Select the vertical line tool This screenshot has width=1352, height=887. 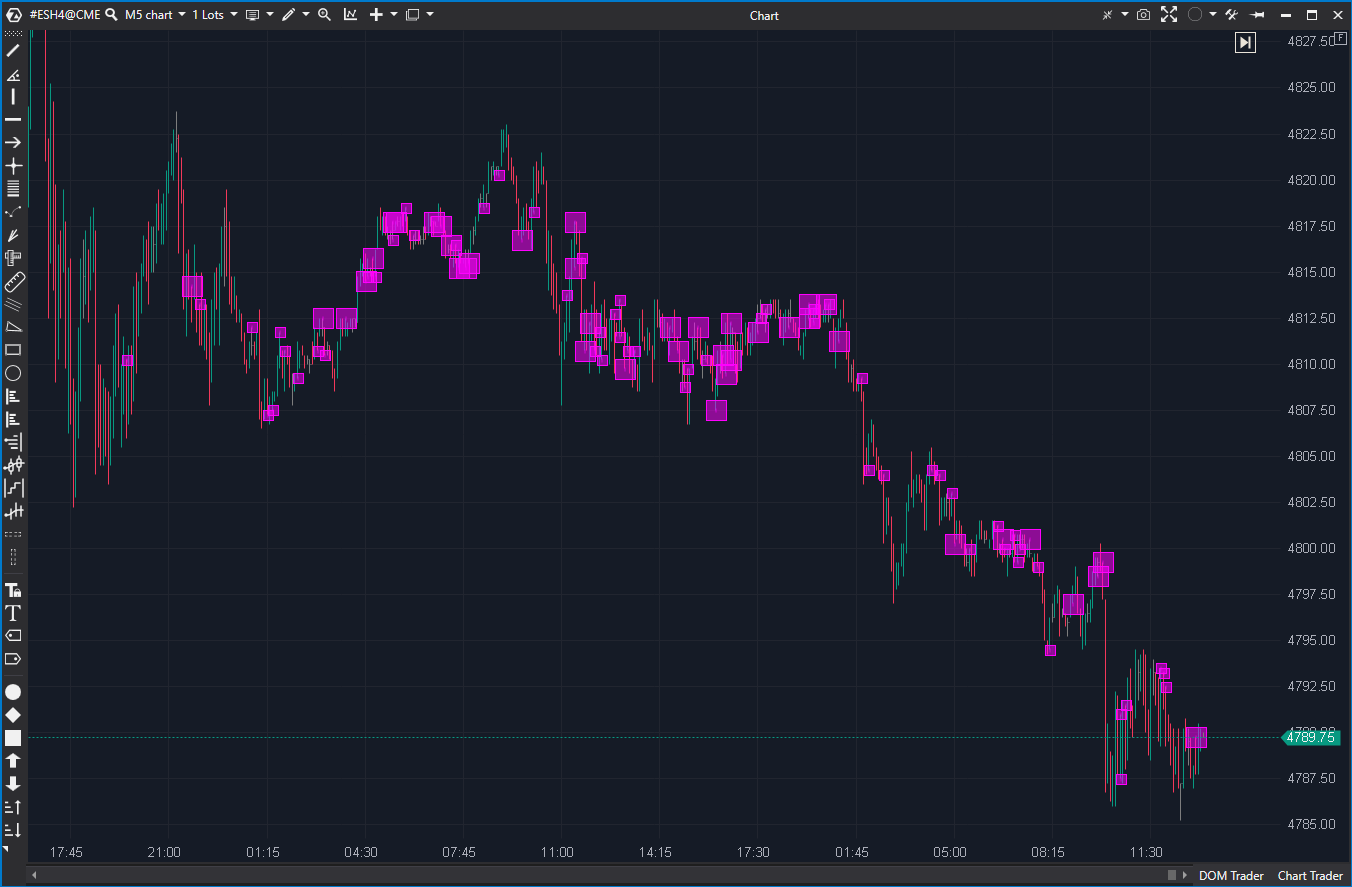13,97
